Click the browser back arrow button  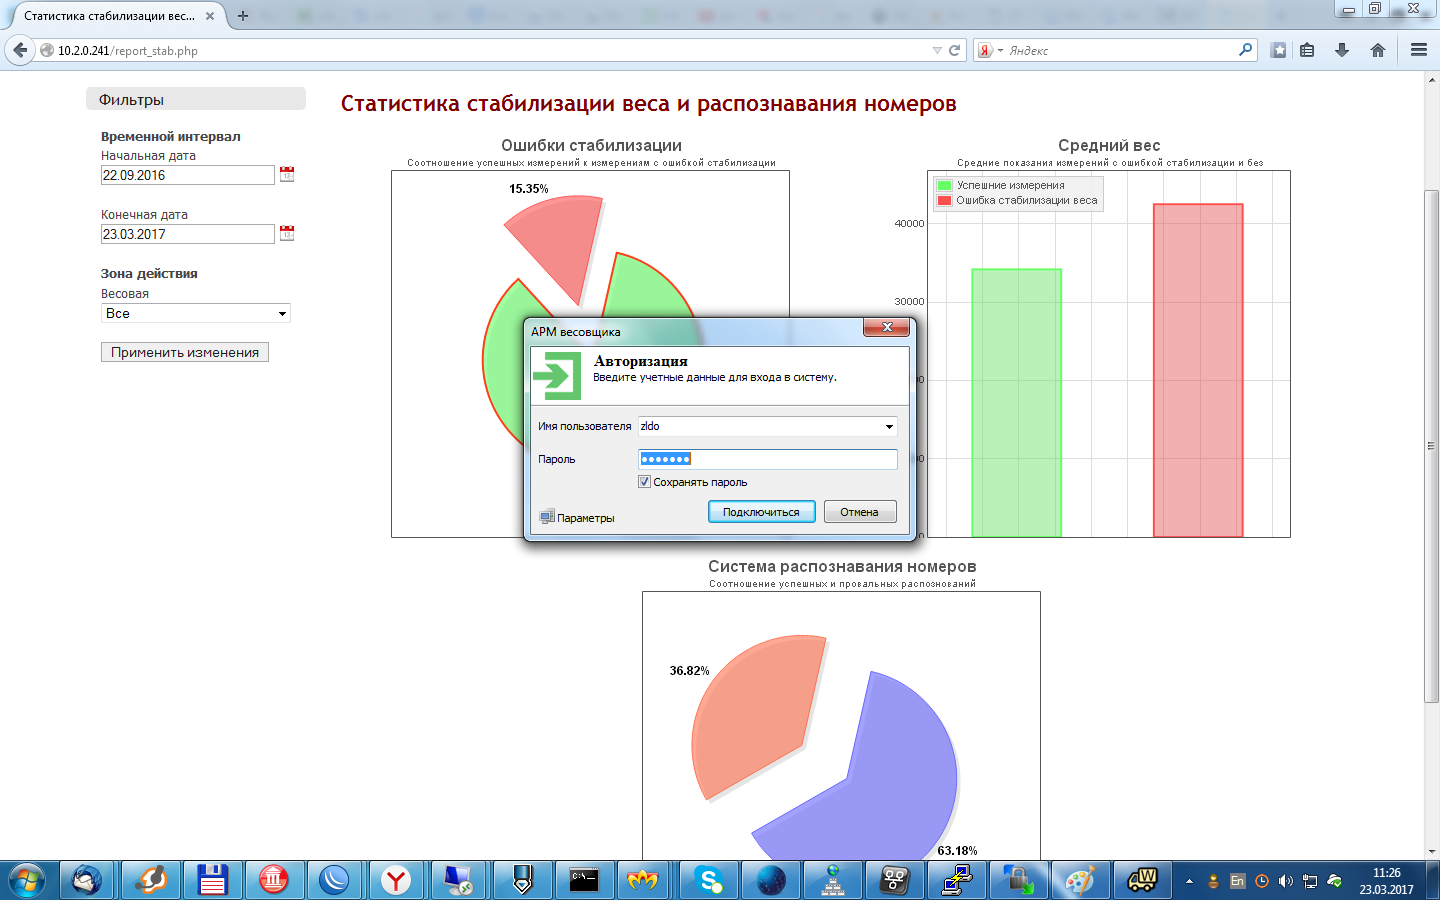click(20, 50)
